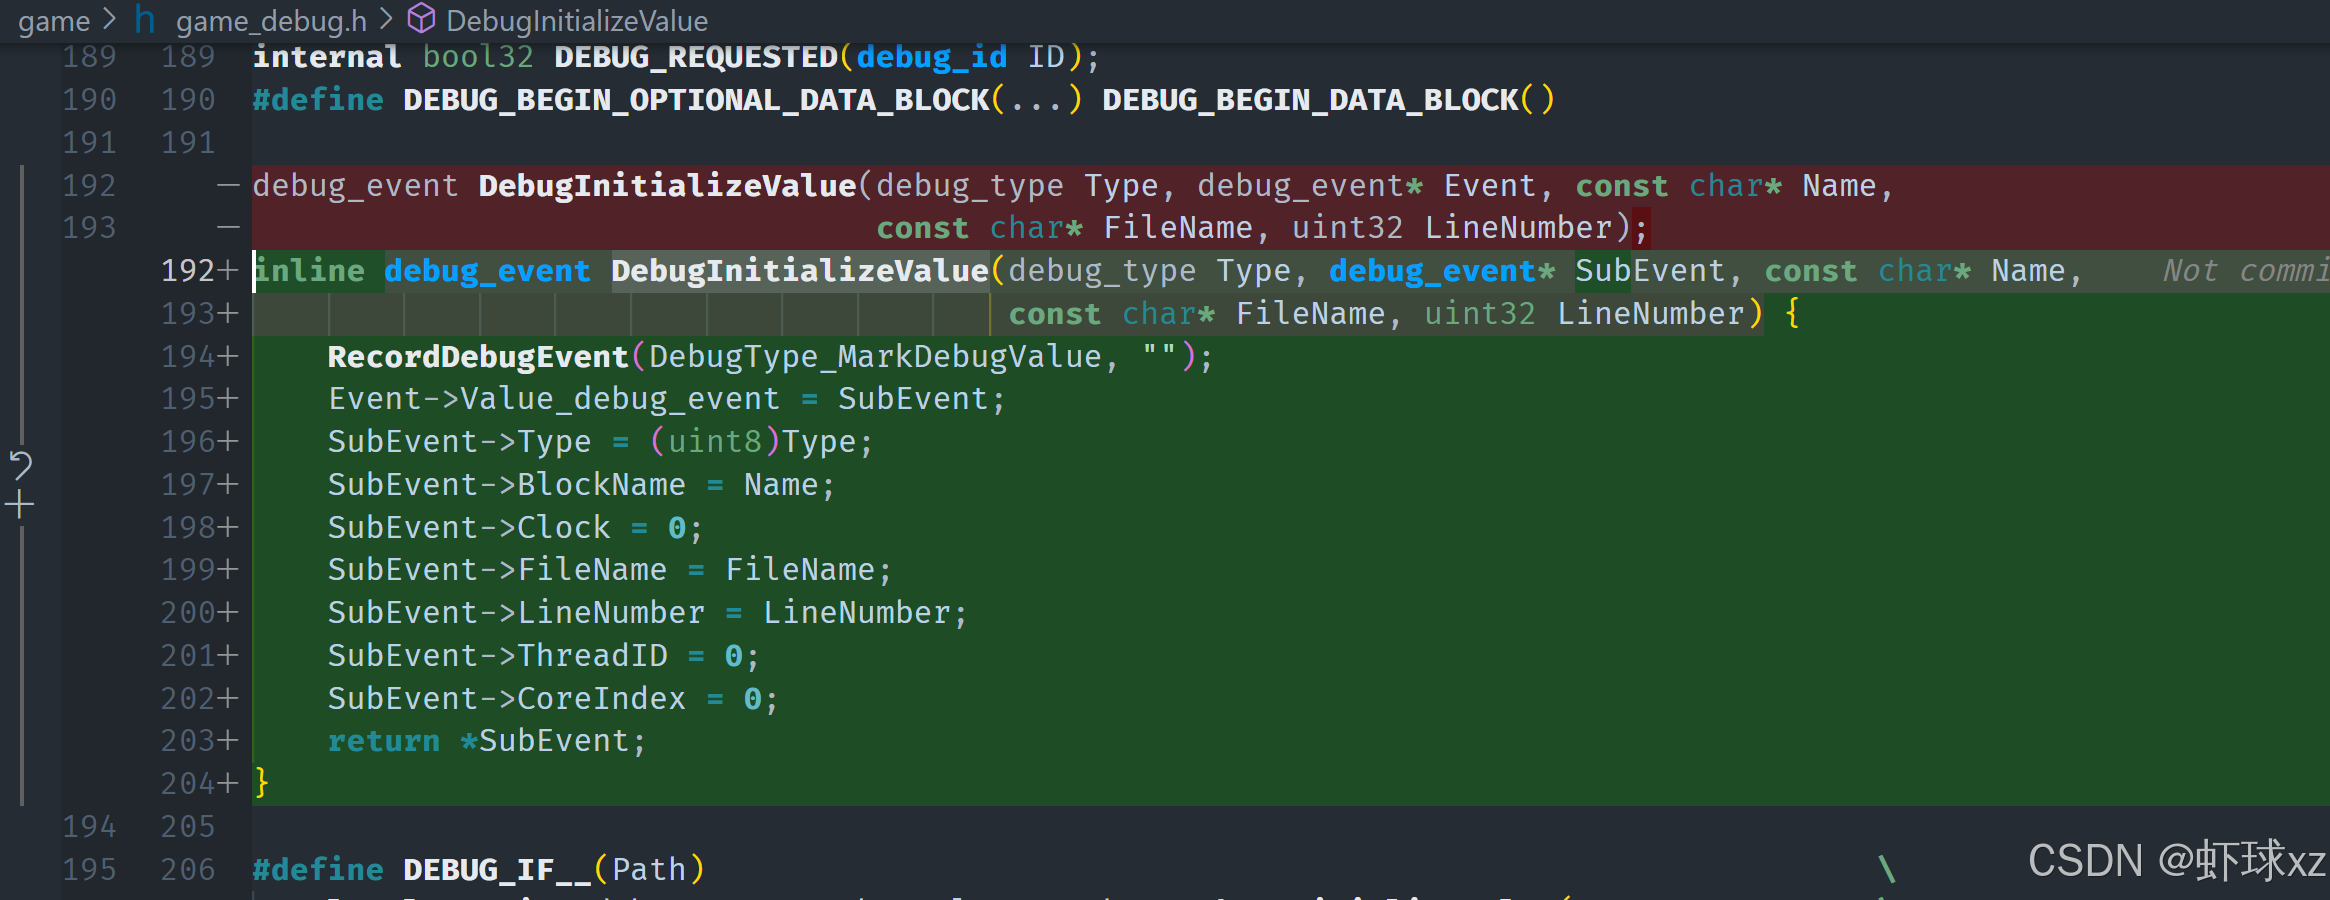Click 'SubEvent->FileName = FileName;' line
This screenshot has width=2330, height=900.
pyautogui.click(x=609, y=570)
